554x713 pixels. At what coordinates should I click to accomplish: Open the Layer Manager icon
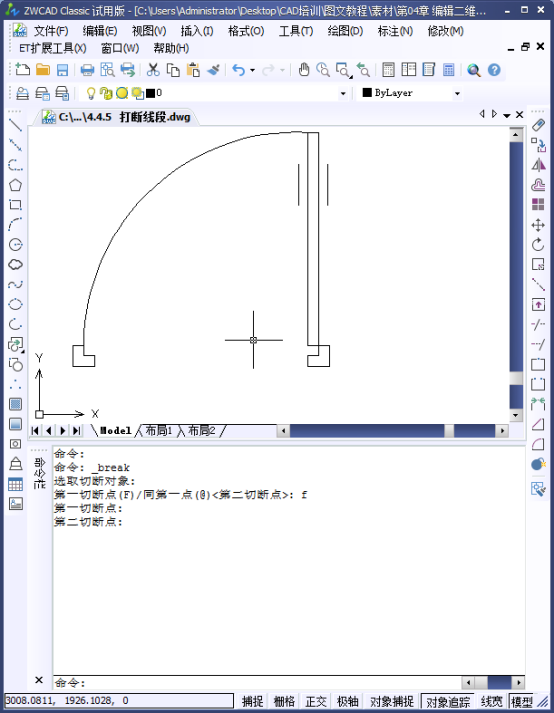click(x=22, y=93)
